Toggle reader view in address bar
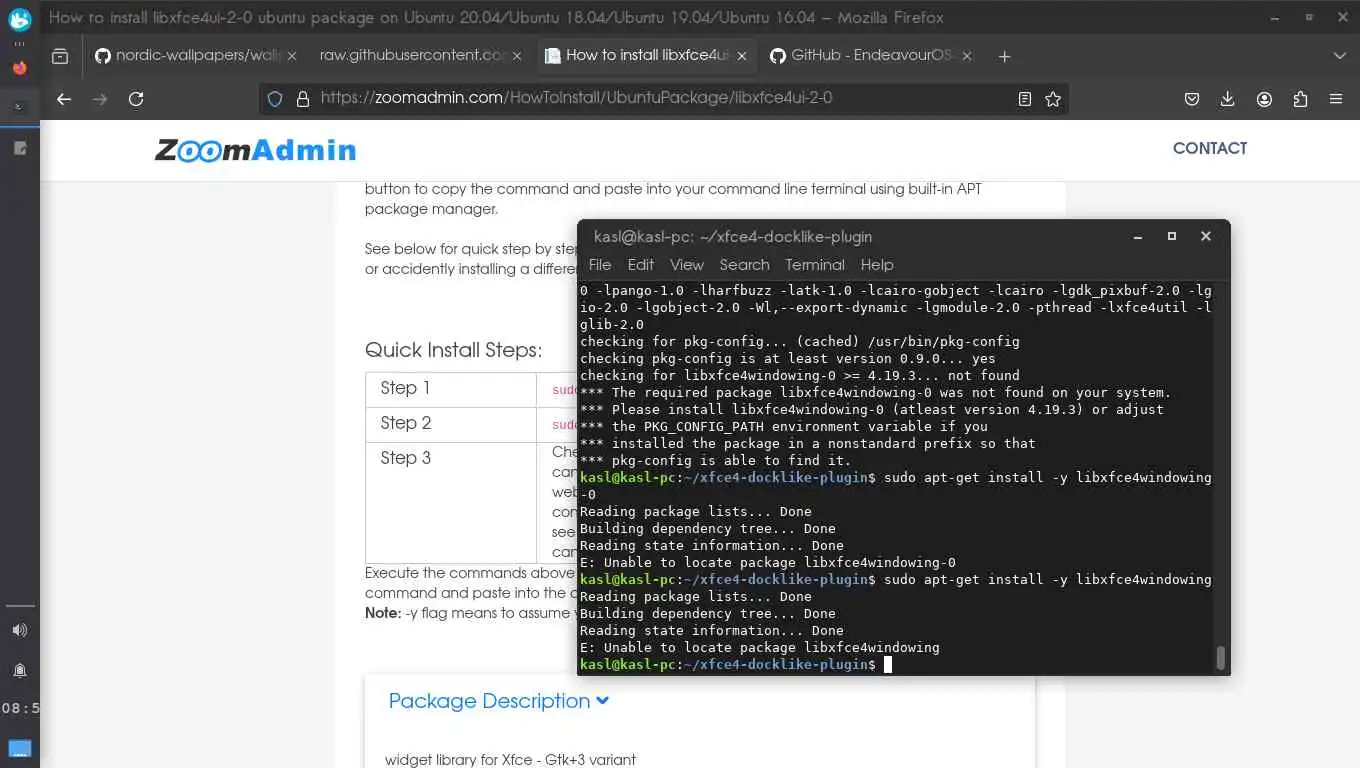The image size is (1360, 768). (1025, 99)
